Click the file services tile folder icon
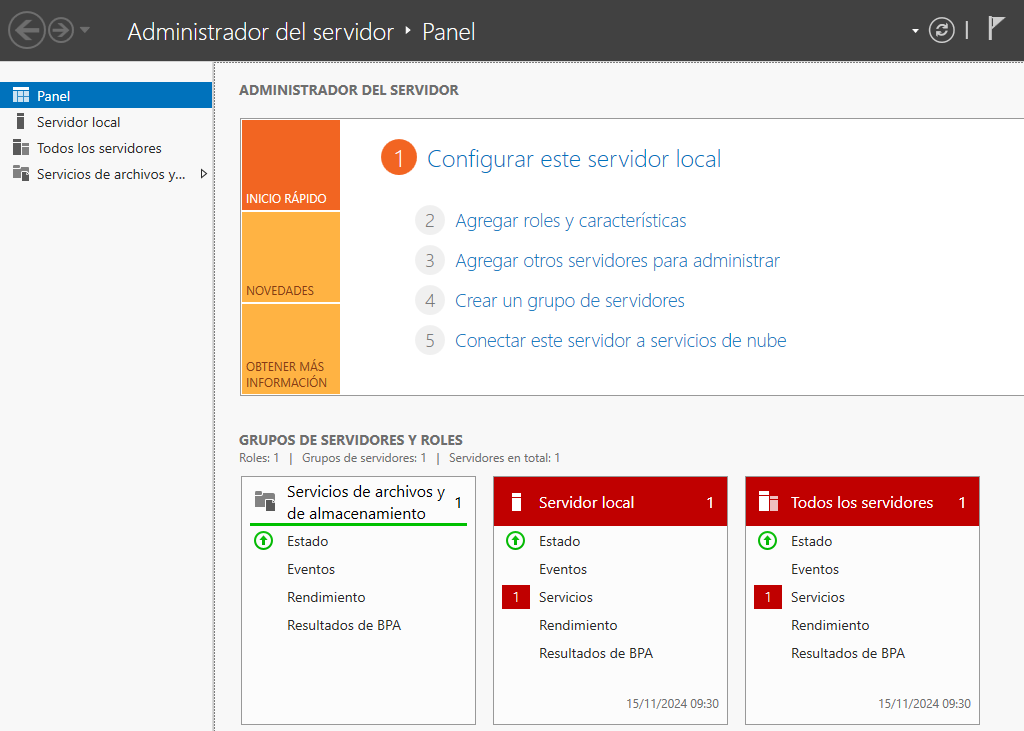1024x731 pixels. (264, 501)
